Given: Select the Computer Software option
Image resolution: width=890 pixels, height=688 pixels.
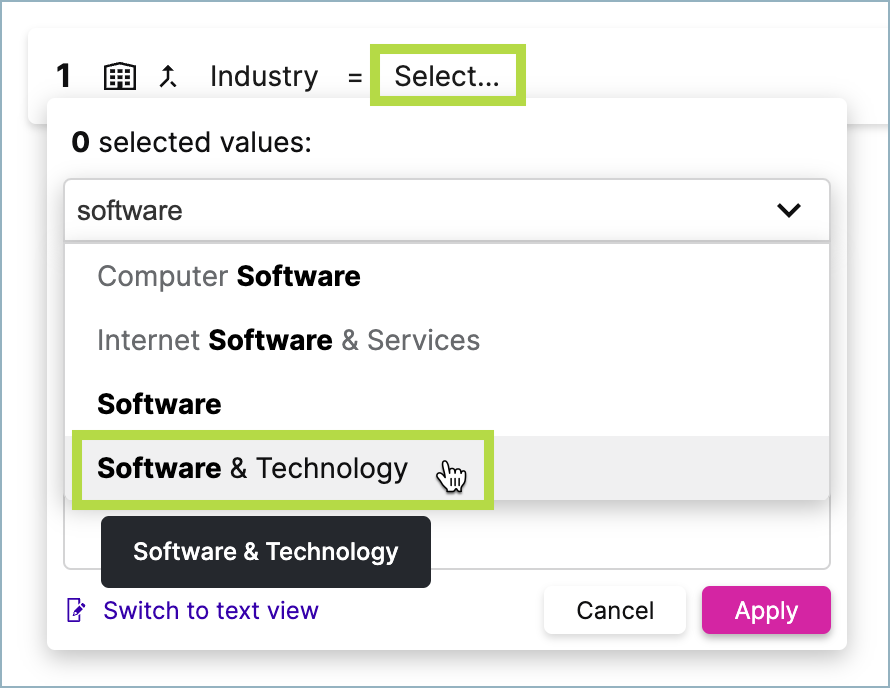Looking at the screenshot, I should click(x=228, y=276).
